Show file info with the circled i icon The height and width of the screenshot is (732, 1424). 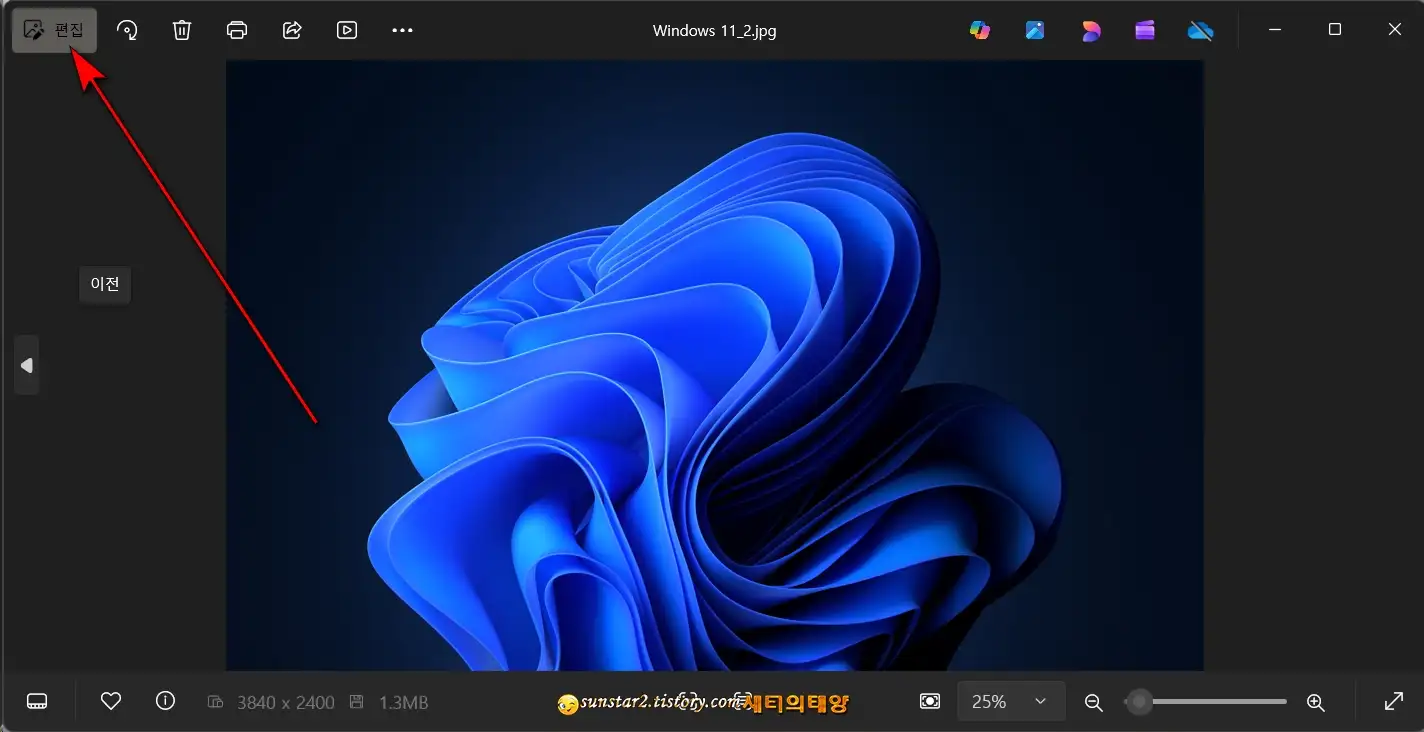coord(166,701)
